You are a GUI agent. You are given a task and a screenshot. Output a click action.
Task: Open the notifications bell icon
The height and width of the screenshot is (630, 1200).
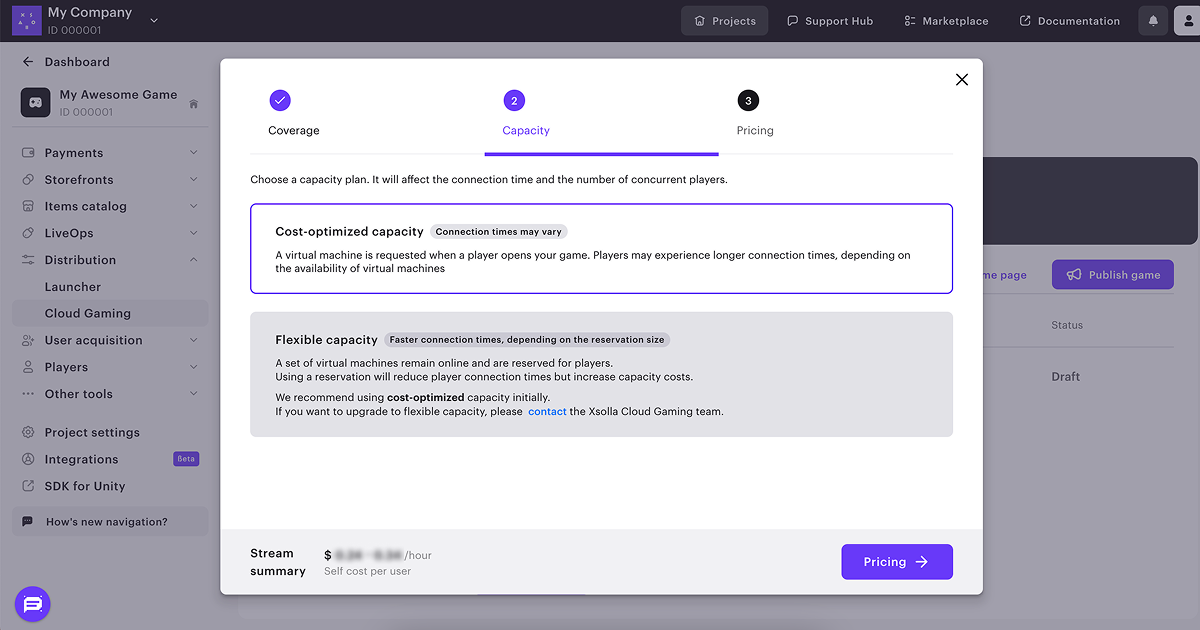1153,21
